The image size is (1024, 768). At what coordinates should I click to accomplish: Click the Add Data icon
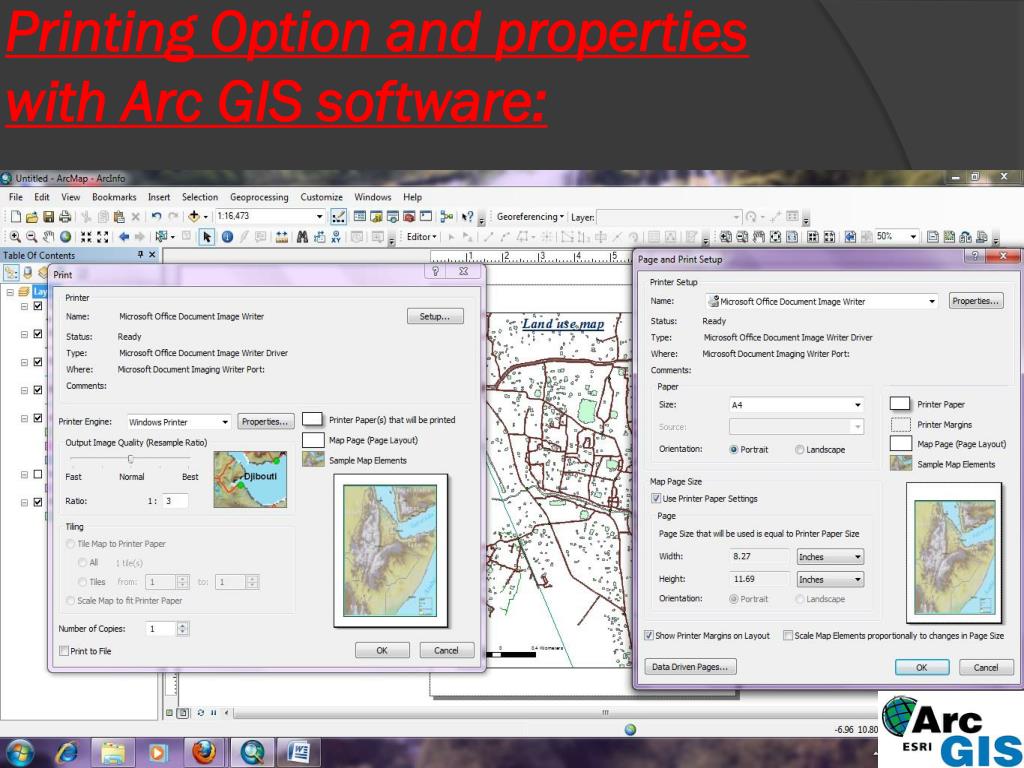tap(194, 217)
